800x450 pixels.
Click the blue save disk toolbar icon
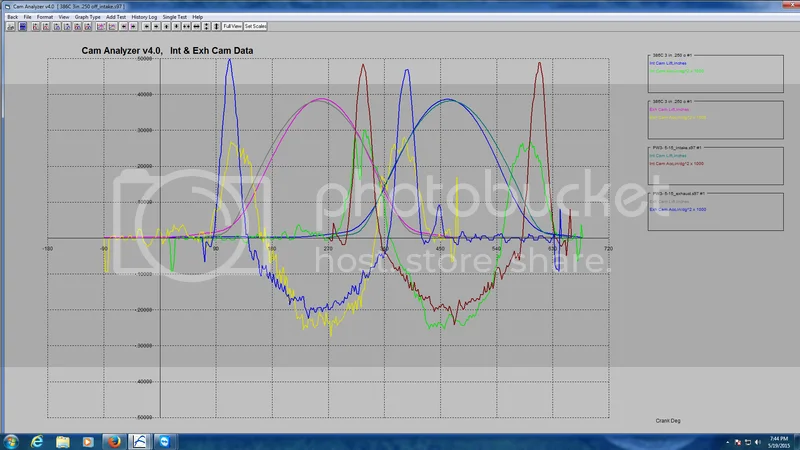click(23, 25)
